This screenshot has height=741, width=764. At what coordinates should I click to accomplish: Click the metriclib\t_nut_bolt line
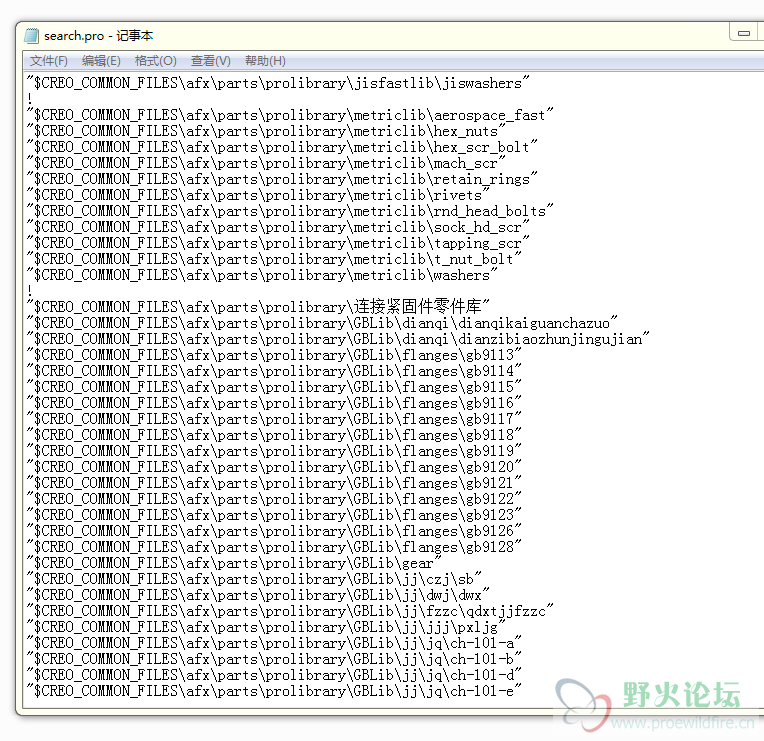coord(274,259)
